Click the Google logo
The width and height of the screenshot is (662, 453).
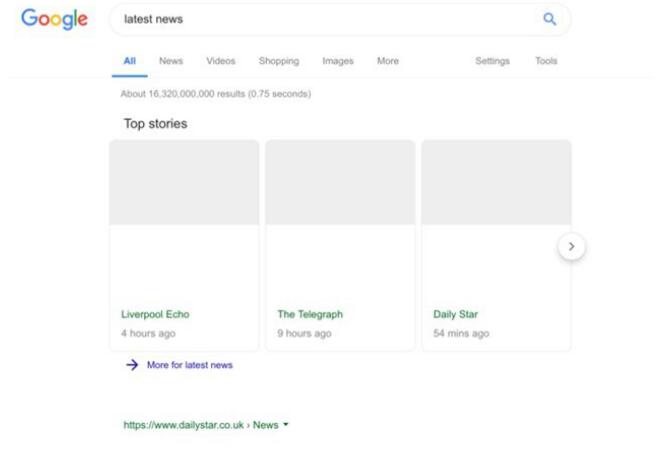tap(54, 19)
